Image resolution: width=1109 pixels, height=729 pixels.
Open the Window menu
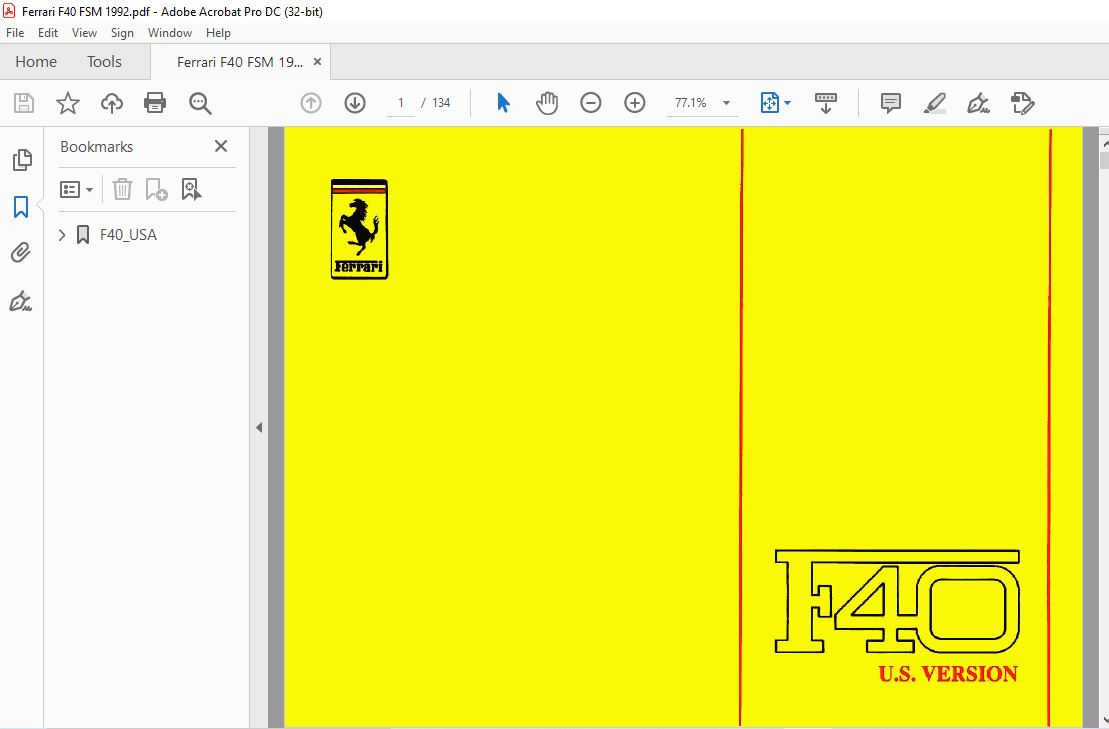(x=170, y=33)
